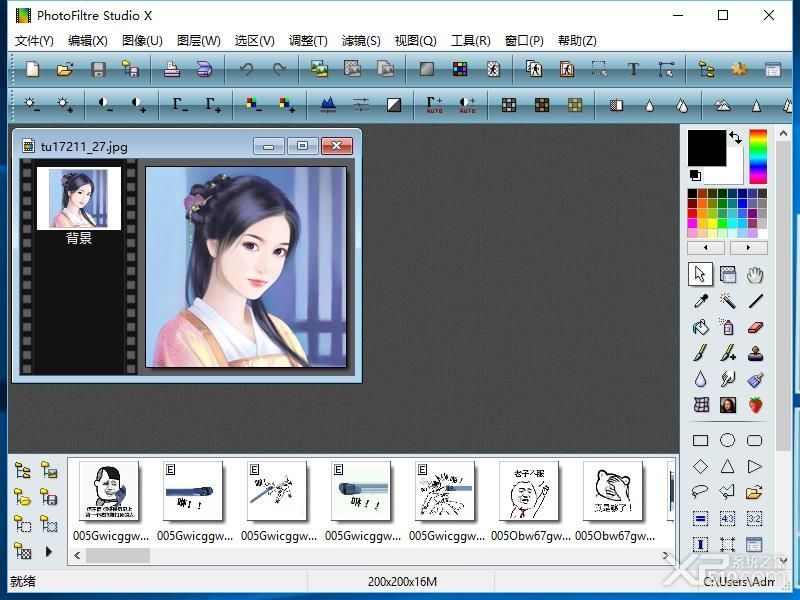Image resolution: width=800 pixels, height=600 pixels.
Task: Select the finger smudge tool
Action: (x=728, y=379)
